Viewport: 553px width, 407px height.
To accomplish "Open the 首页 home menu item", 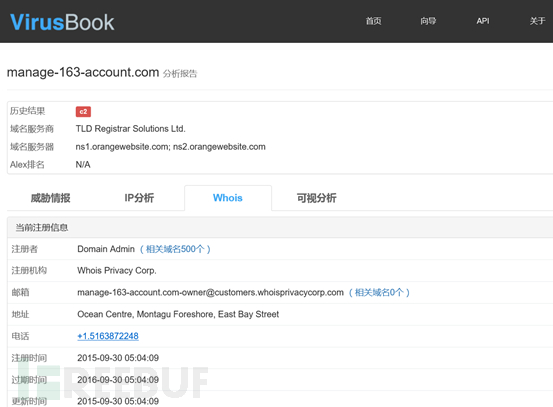I will pyautogui.click(x=373, y=21).
